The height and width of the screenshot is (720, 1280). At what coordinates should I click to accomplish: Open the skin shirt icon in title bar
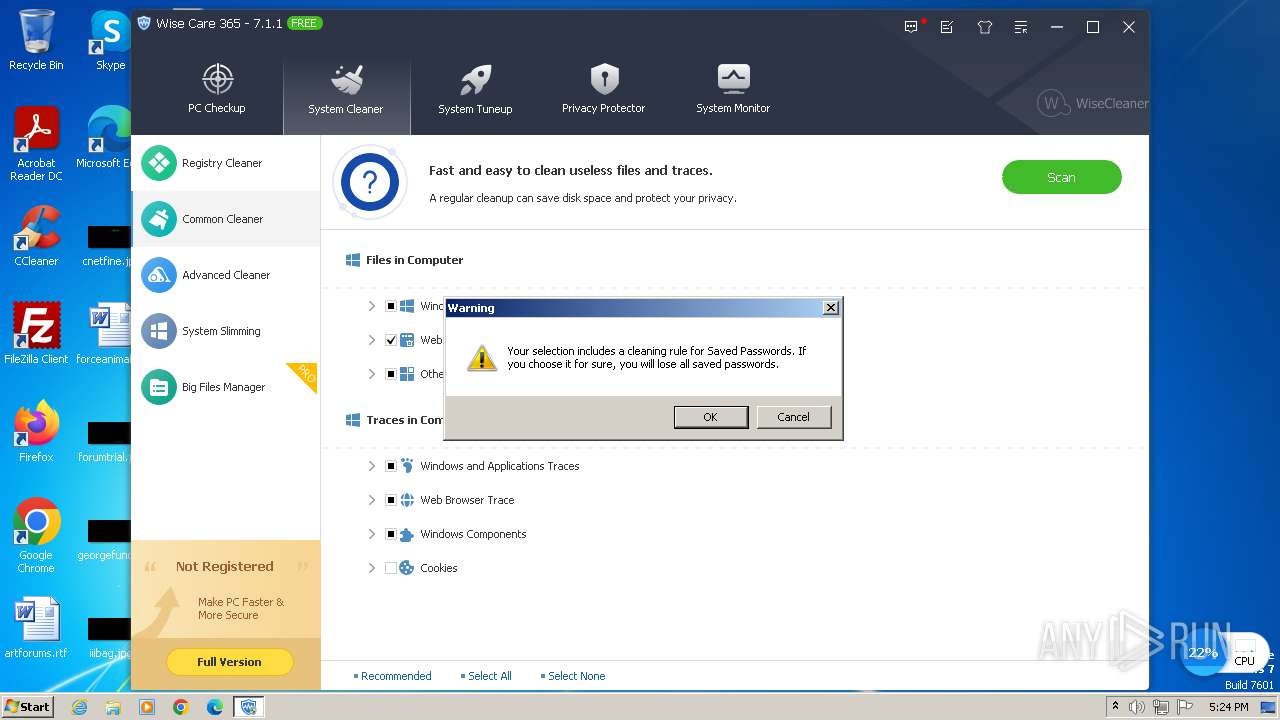[x=984, y=27]
